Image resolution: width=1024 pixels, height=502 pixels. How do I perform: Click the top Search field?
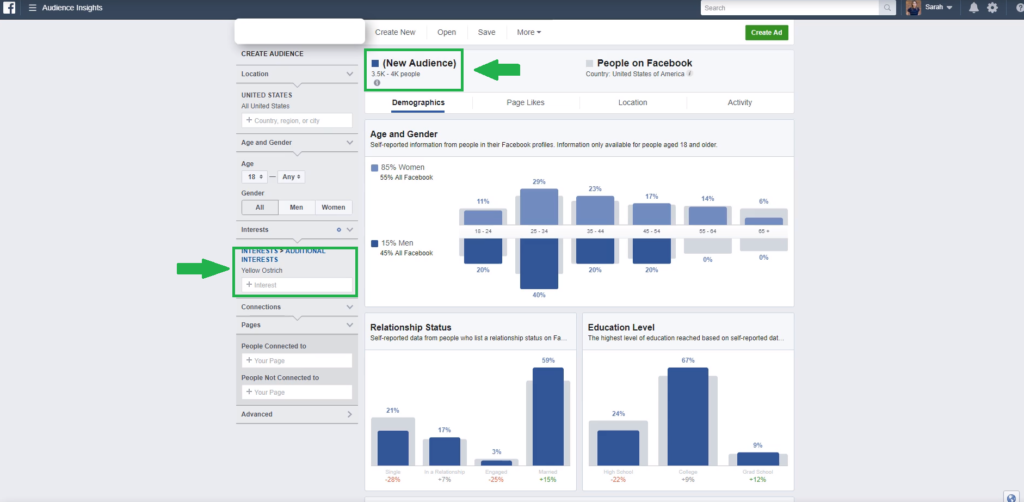point(790,8)
